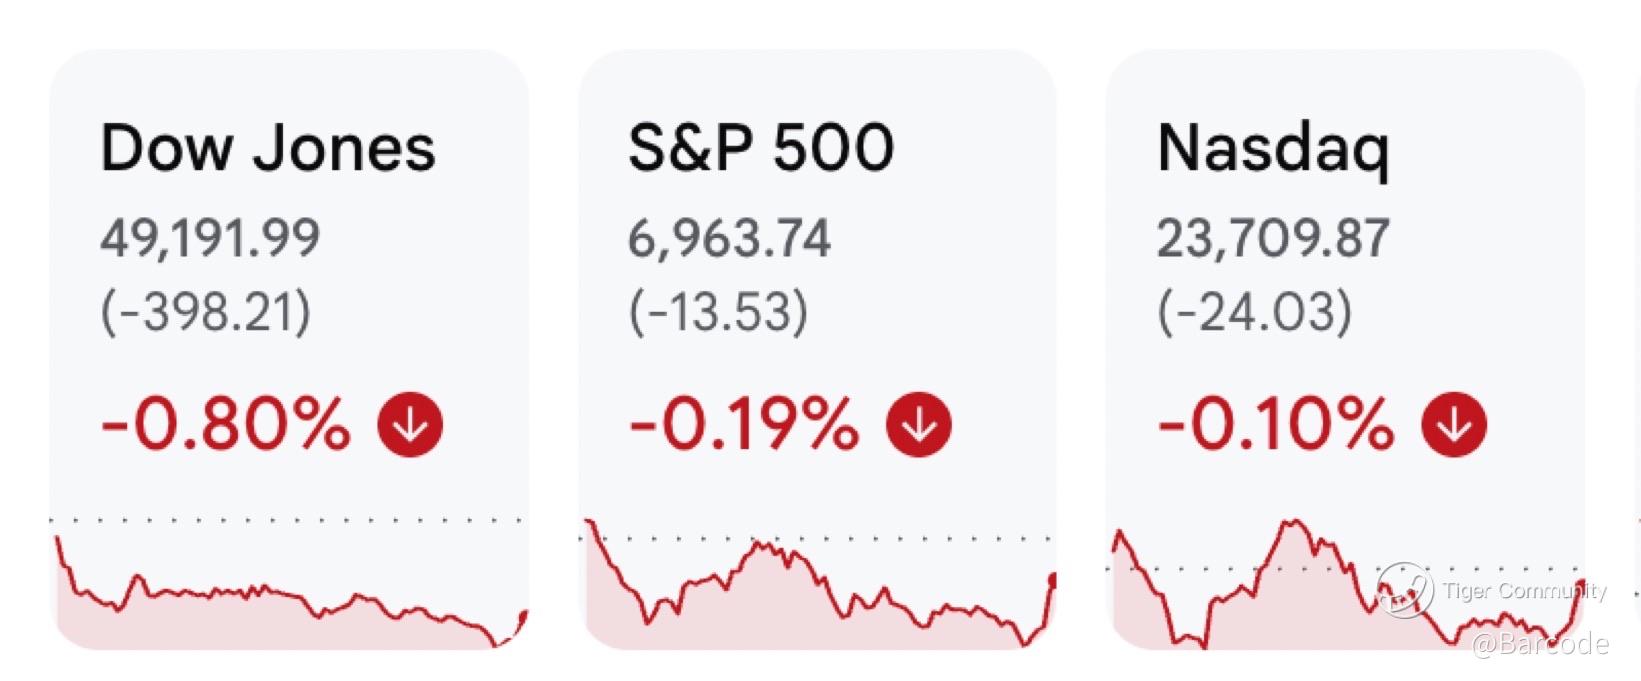The height and width of the screenshot is (681, 1641).
Task: Select the S&P 500 sparkline chart
Action: tap(818, 590)
